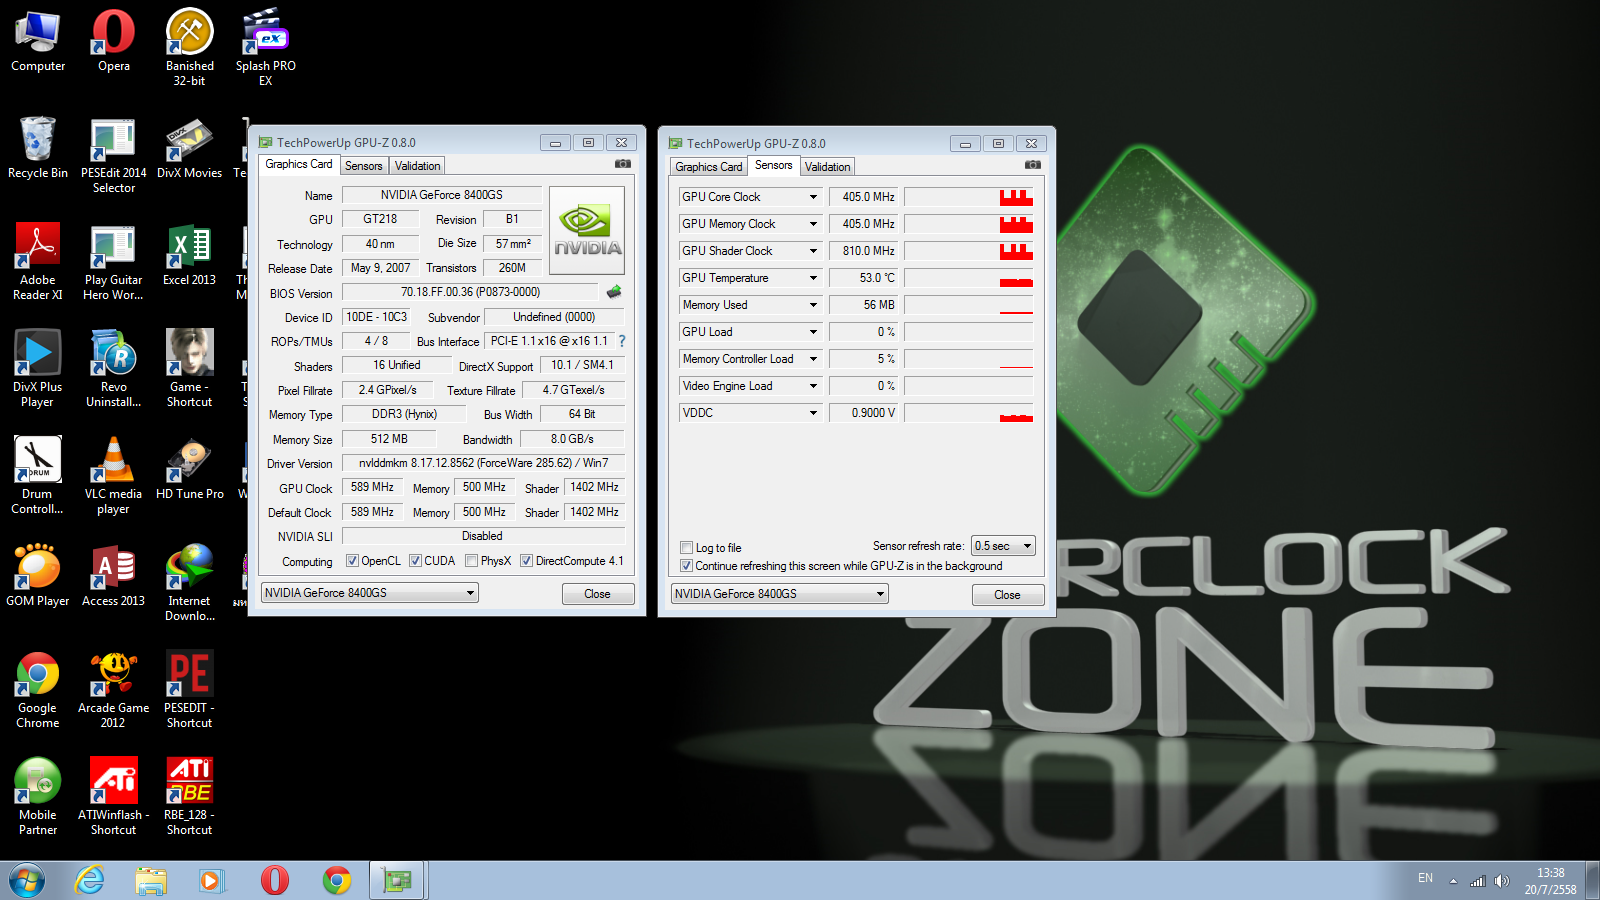Open DivX Movies desktop icon

[190, 147]
